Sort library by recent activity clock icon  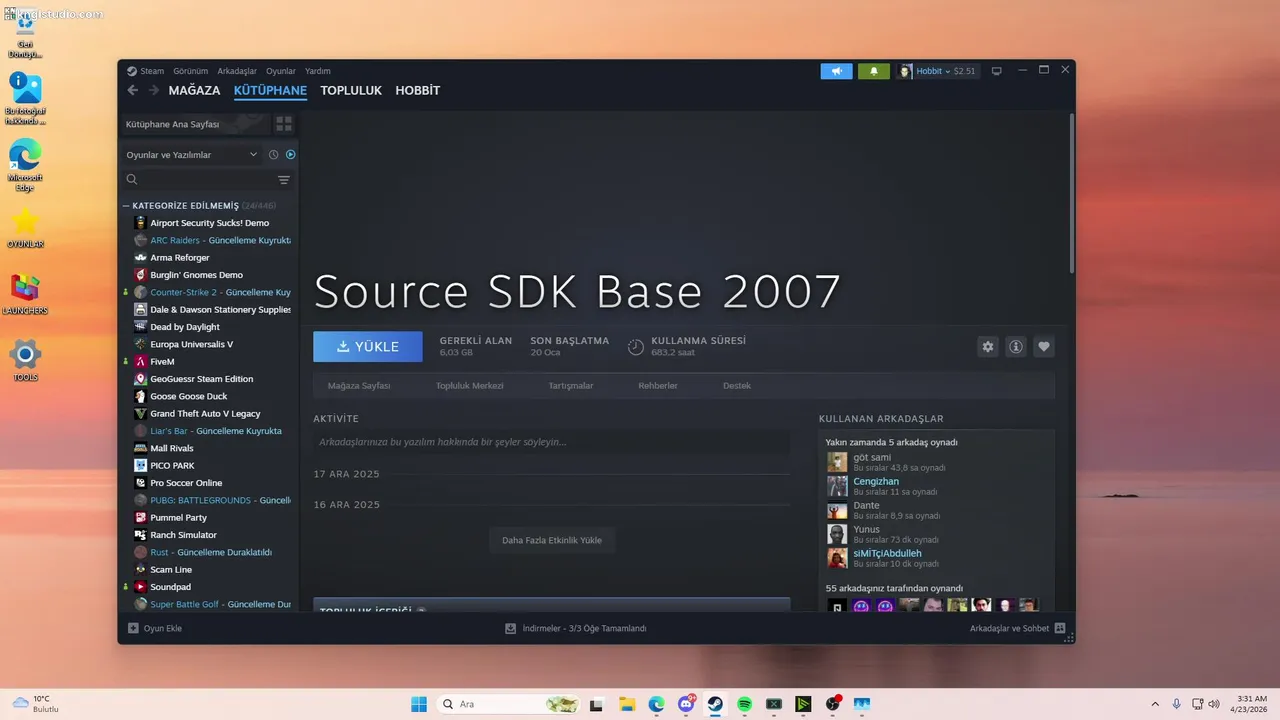tap(273, 155)
